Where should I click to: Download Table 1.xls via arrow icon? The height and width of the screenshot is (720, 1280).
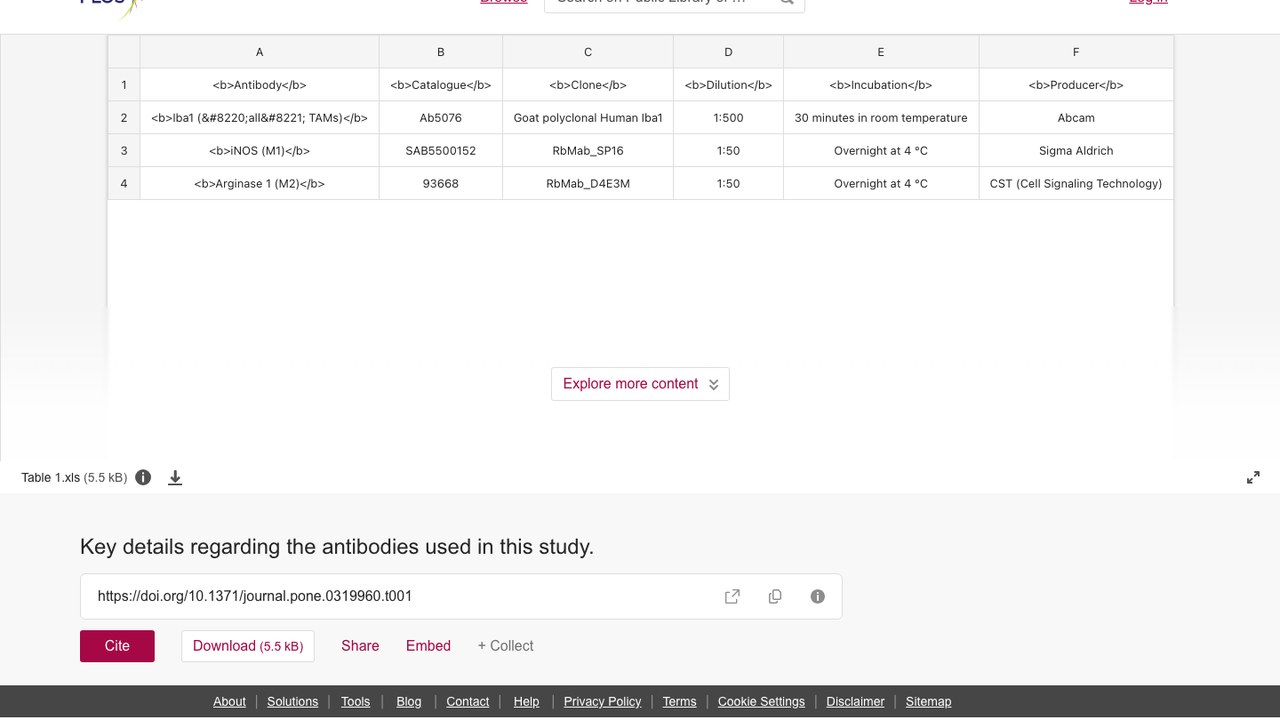point(175,478)
